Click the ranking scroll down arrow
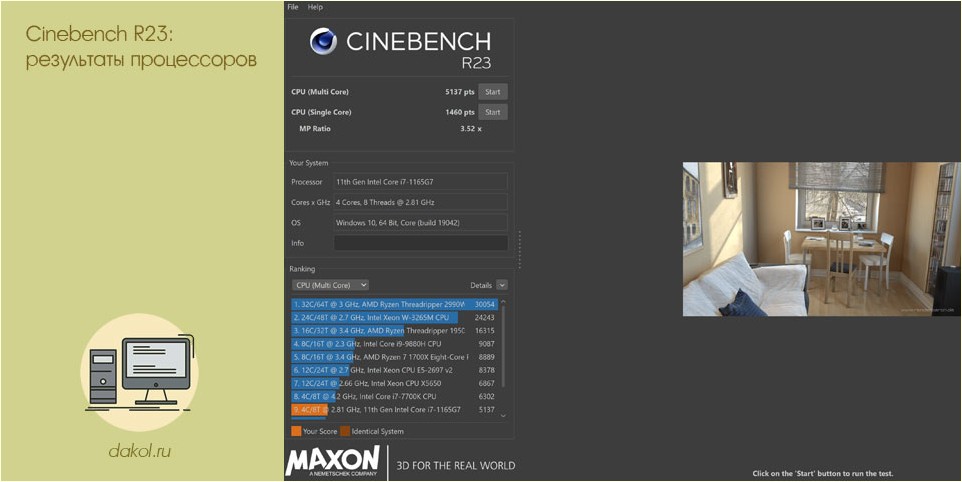This screenshot has height=482, width=962. (x=504, y=416)
